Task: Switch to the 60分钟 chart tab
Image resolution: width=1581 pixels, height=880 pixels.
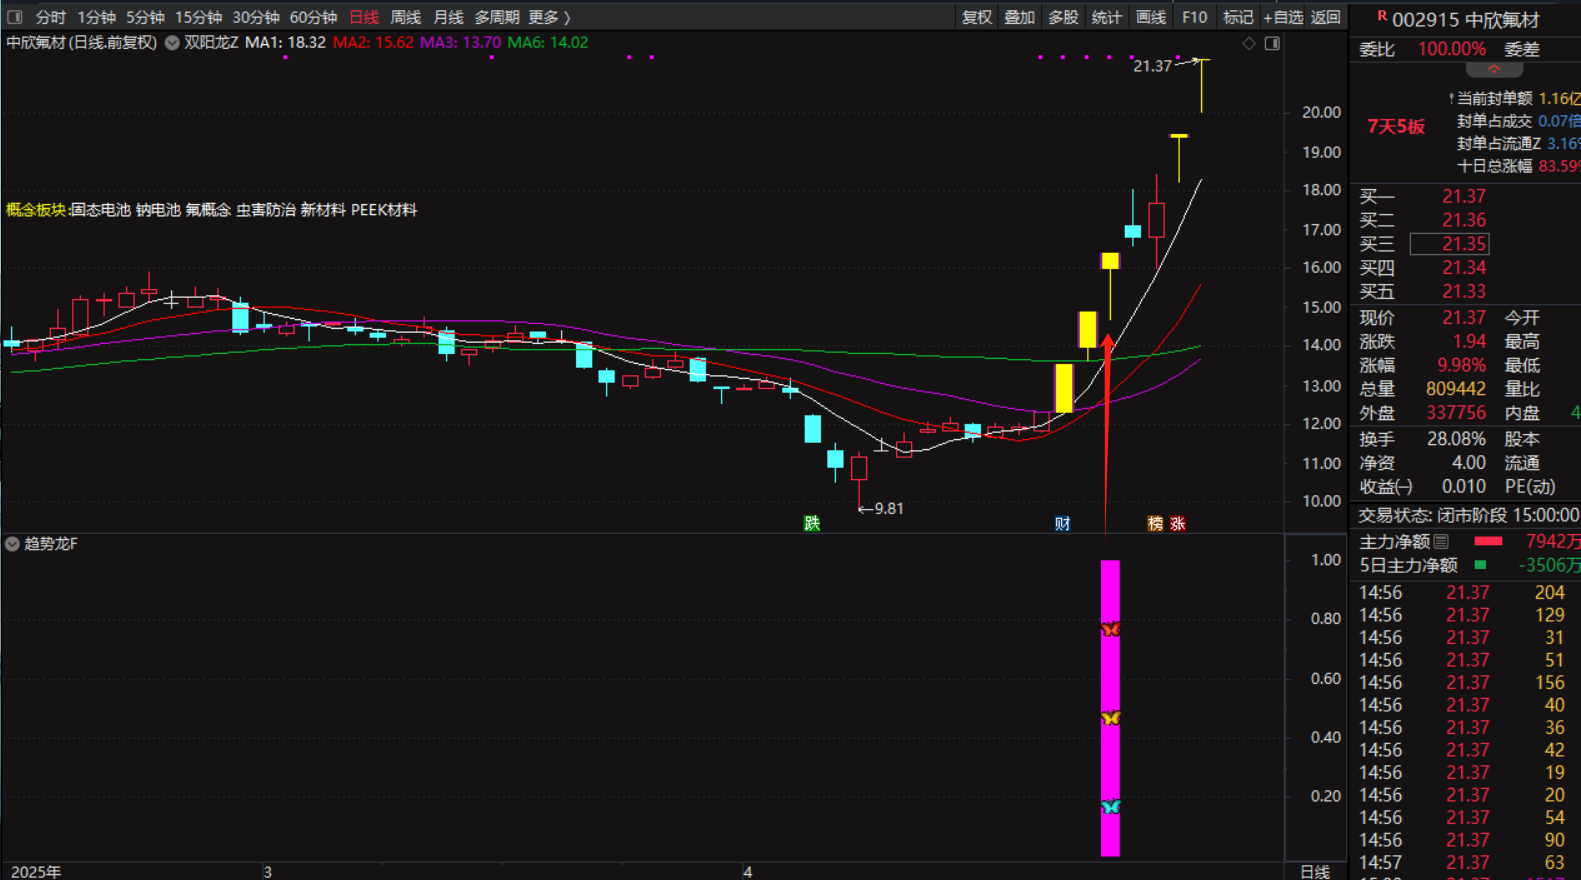Action: 313,17
